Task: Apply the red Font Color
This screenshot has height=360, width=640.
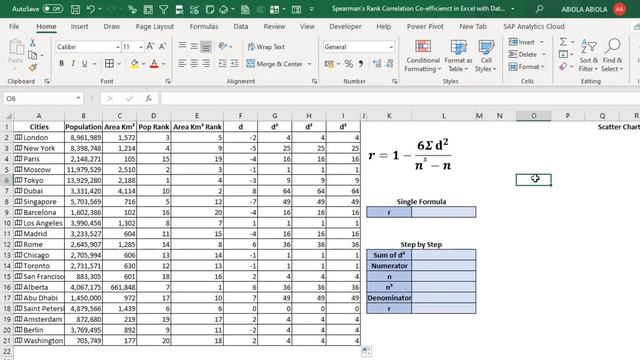Action: click(x=154, y=64)
